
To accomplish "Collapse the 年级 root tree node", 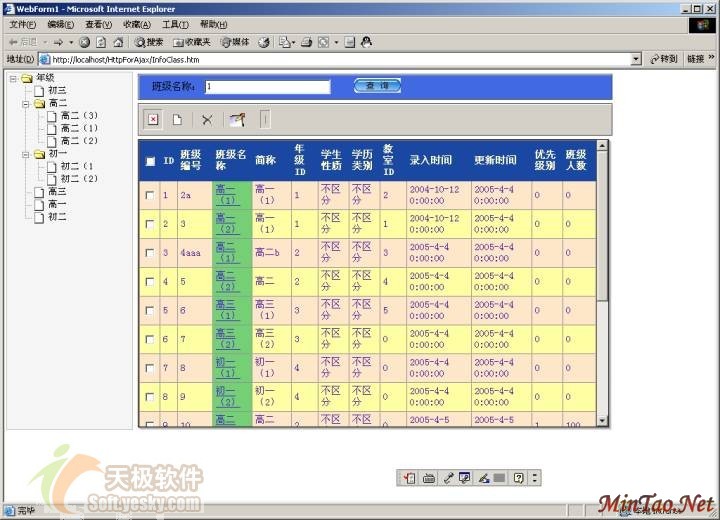I will (x=13, y=78).
